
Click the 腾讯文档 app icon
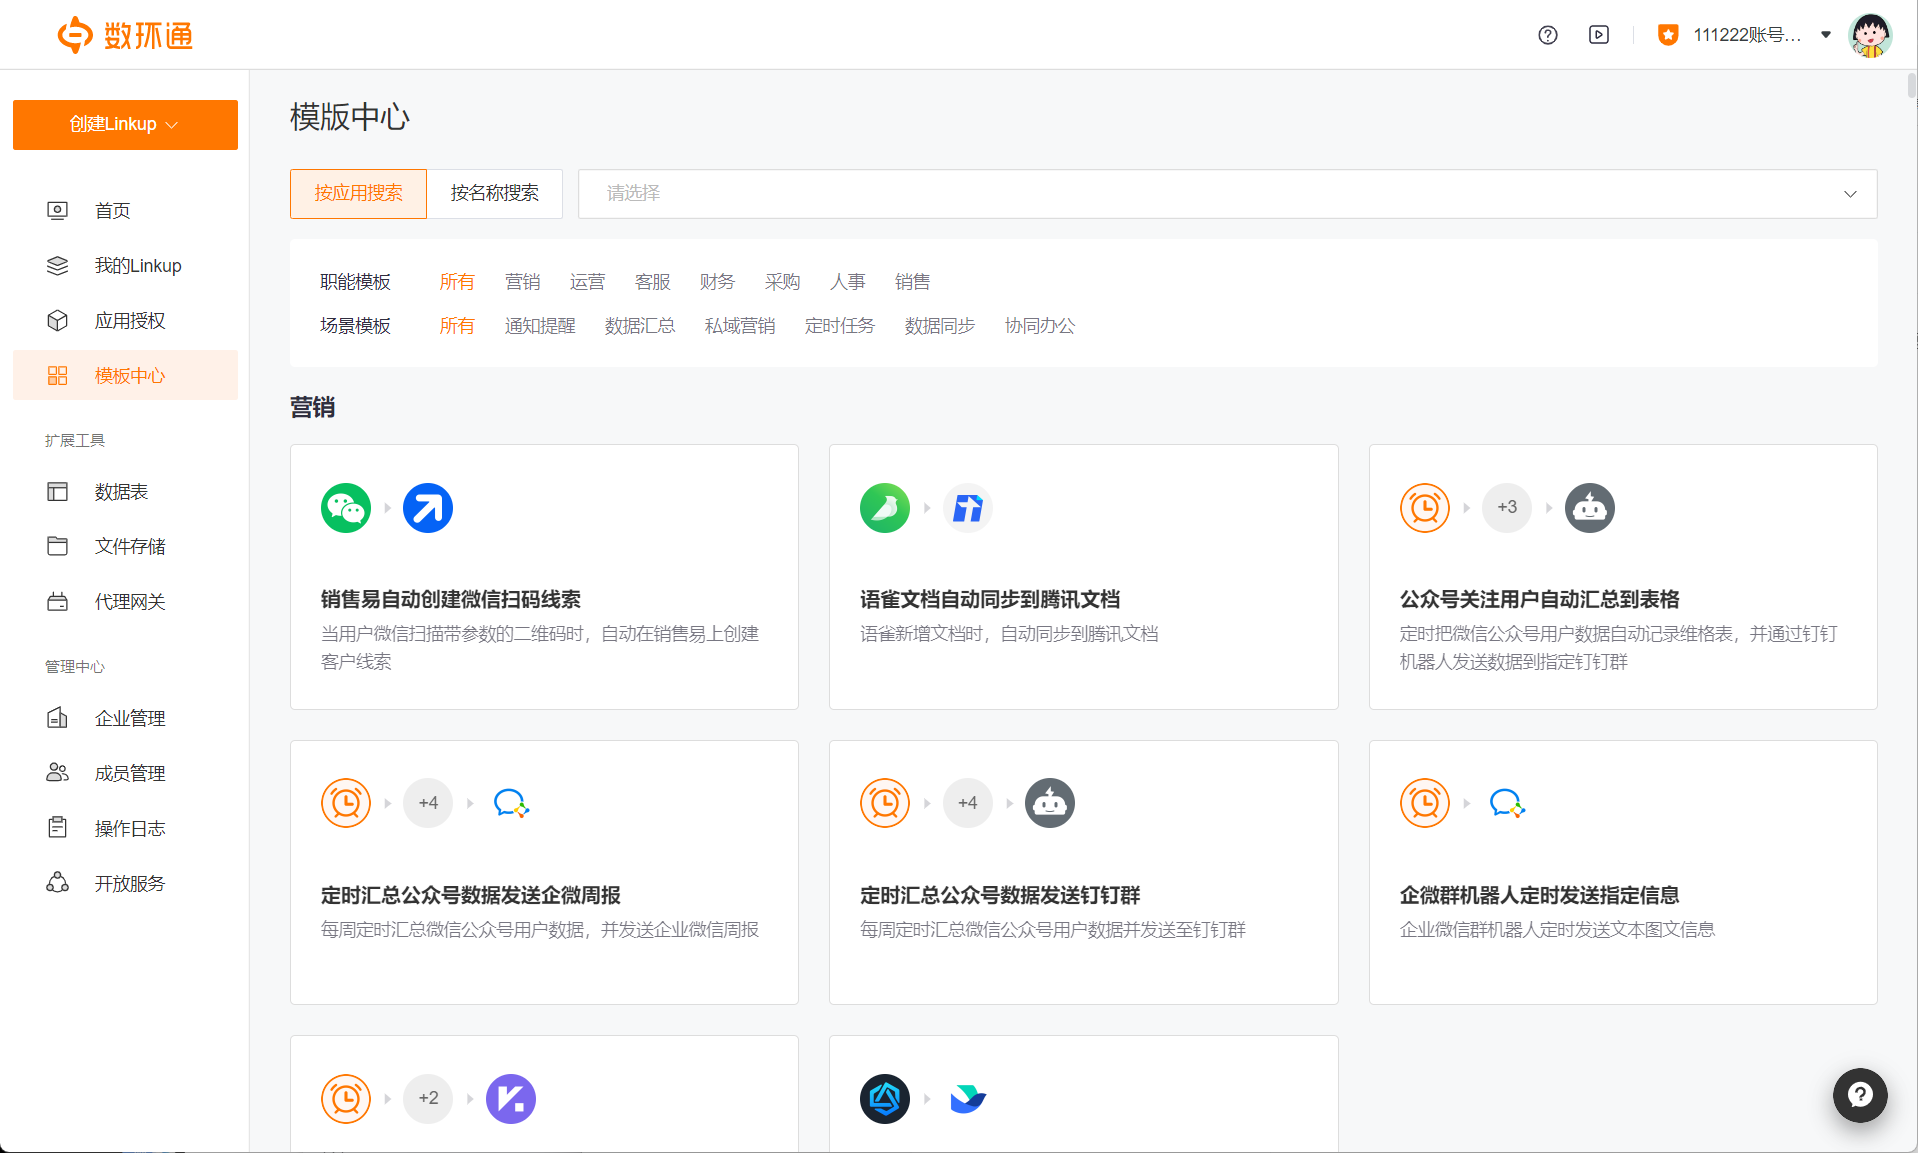(x=968, y=508)
